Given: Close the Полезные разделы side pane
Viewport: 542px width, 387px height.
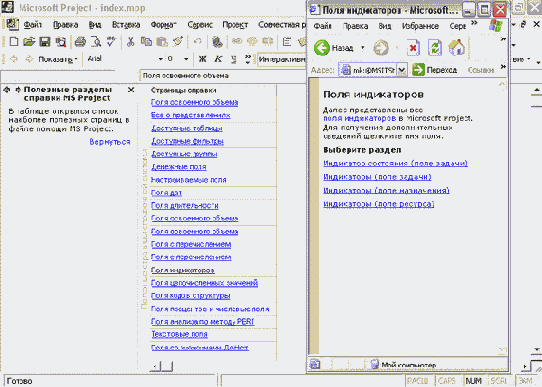Looking at the screenshot, I should 131,90.
